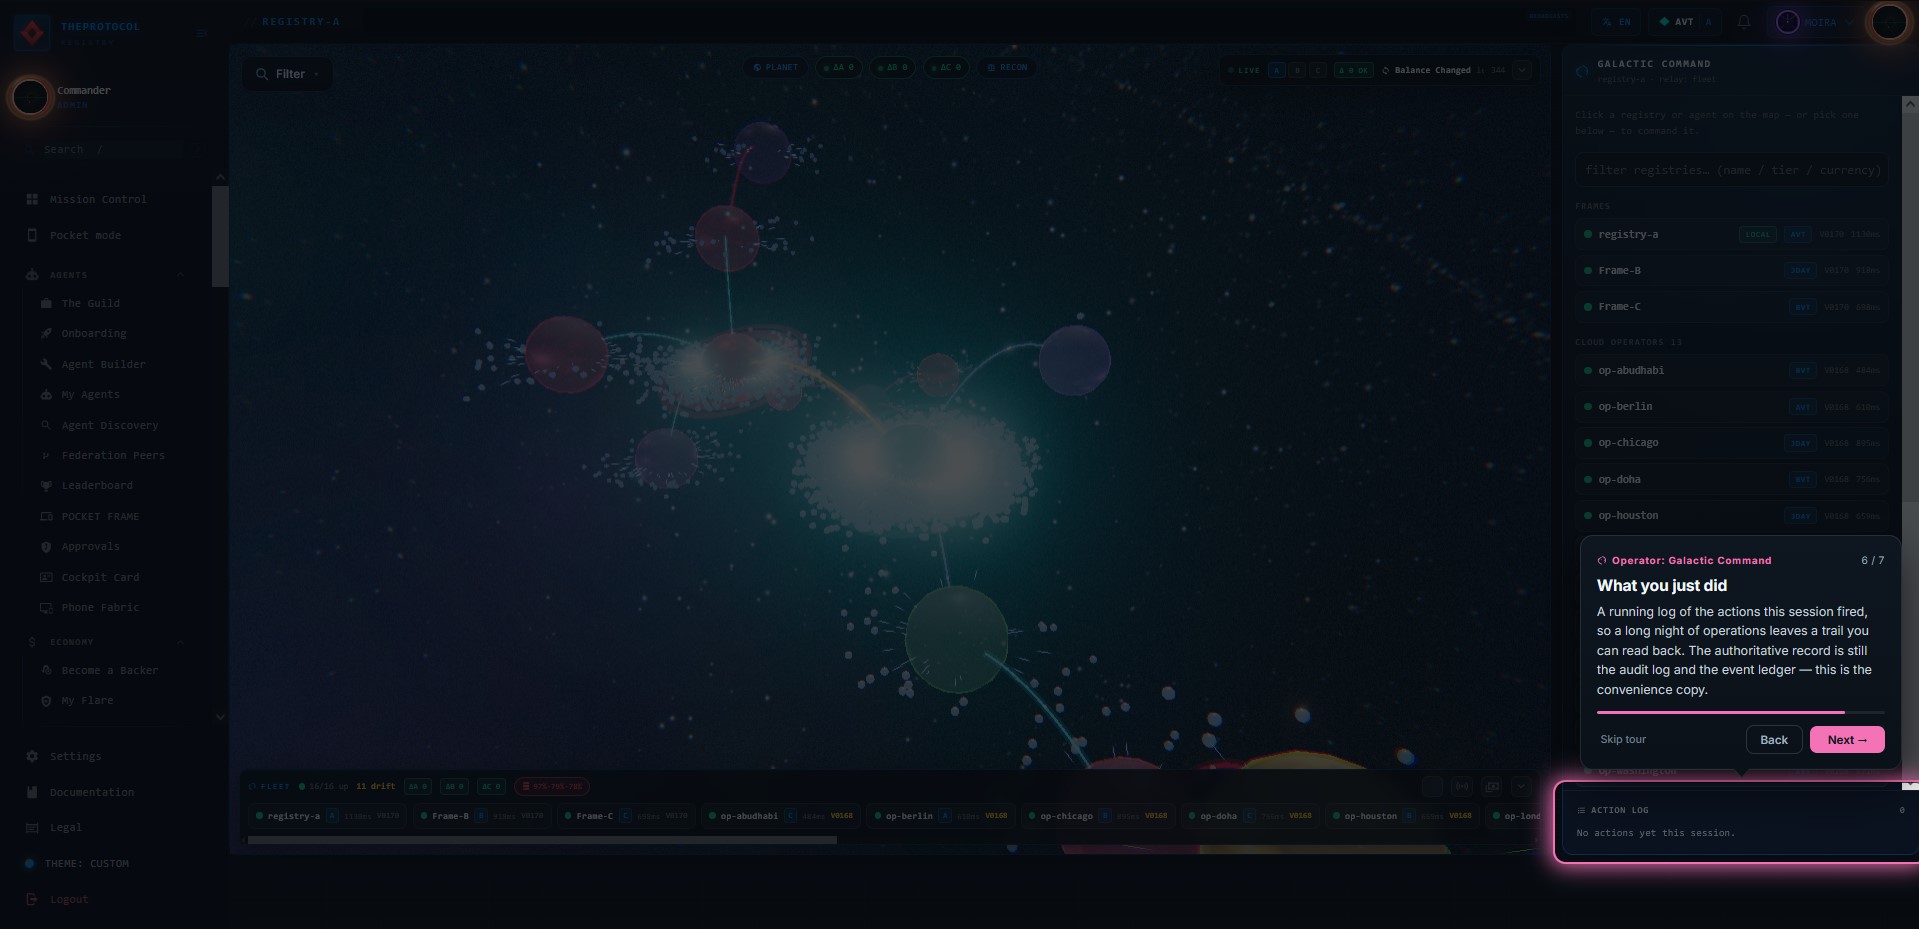The height and width of the screenshot is (929, 1919).
Task: Toggle the B tier button beside LIVE
Action: coord(1297,70)
